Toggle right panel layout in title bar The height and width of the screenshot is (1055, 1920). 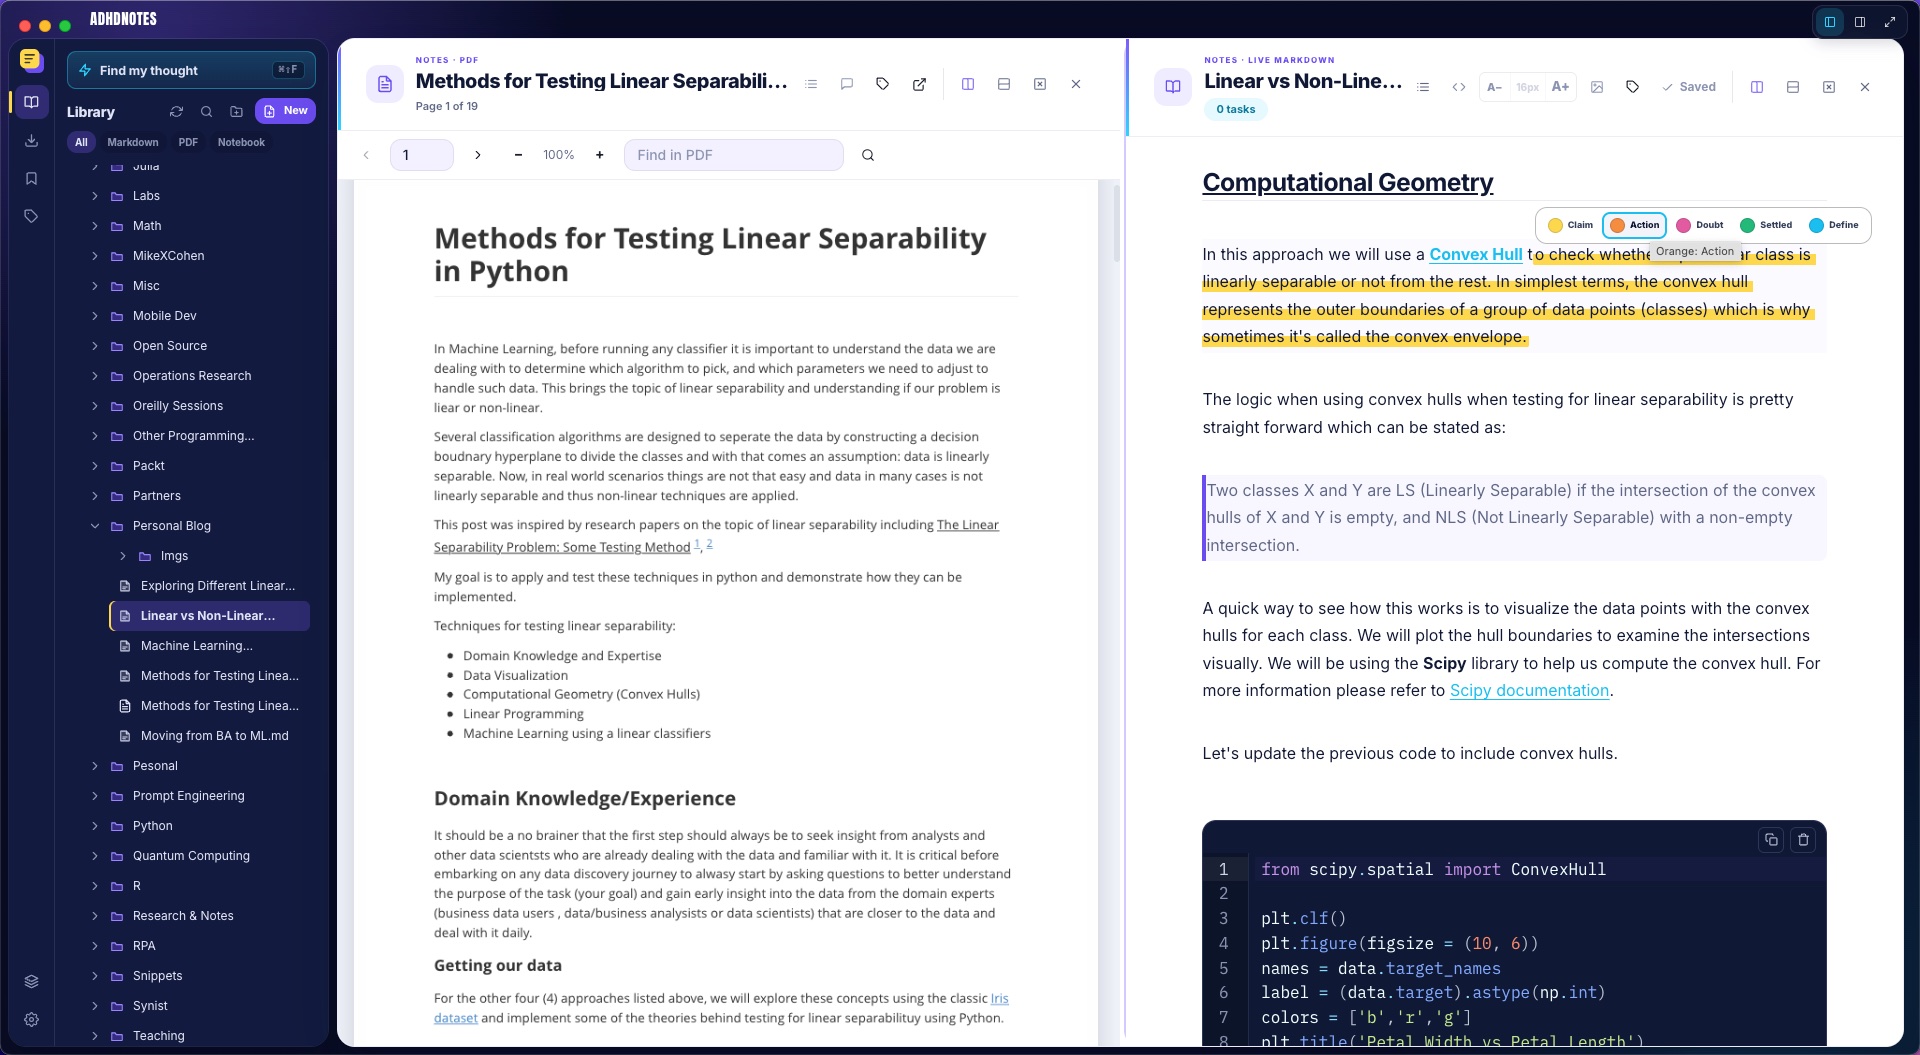click(1860, 21)
